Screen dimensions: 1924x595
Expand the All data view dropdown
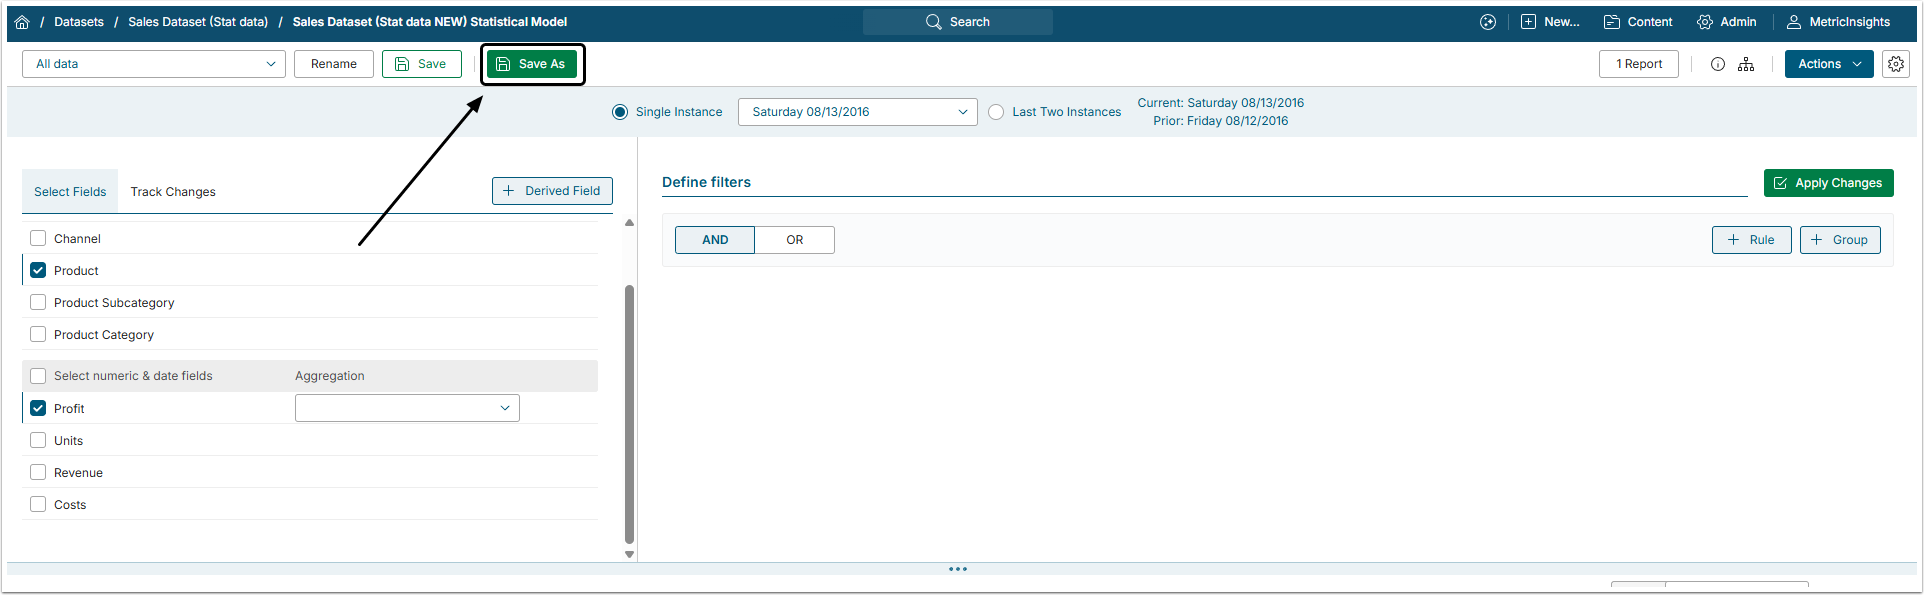[x=154, y=64]
